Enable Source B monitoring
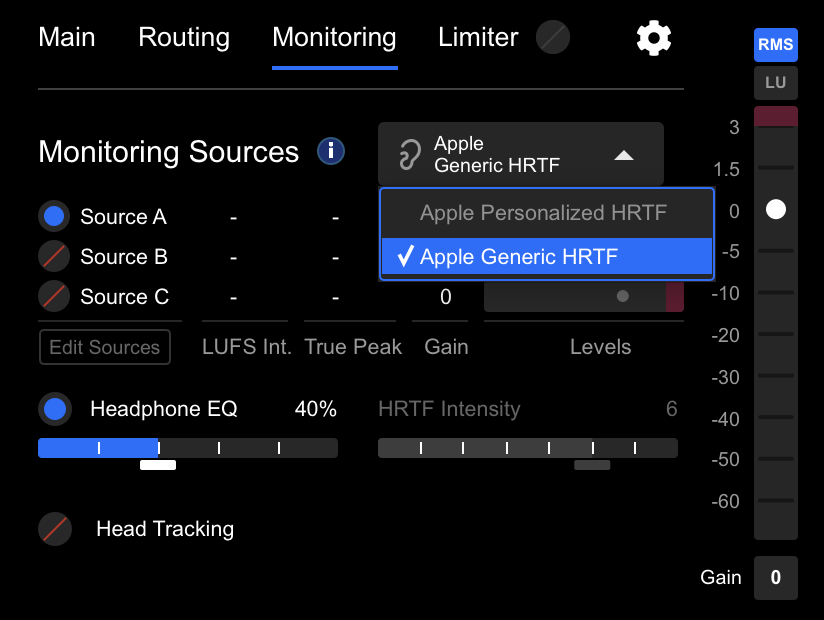The width and height of the screenshot is (824, 620). 55,257
